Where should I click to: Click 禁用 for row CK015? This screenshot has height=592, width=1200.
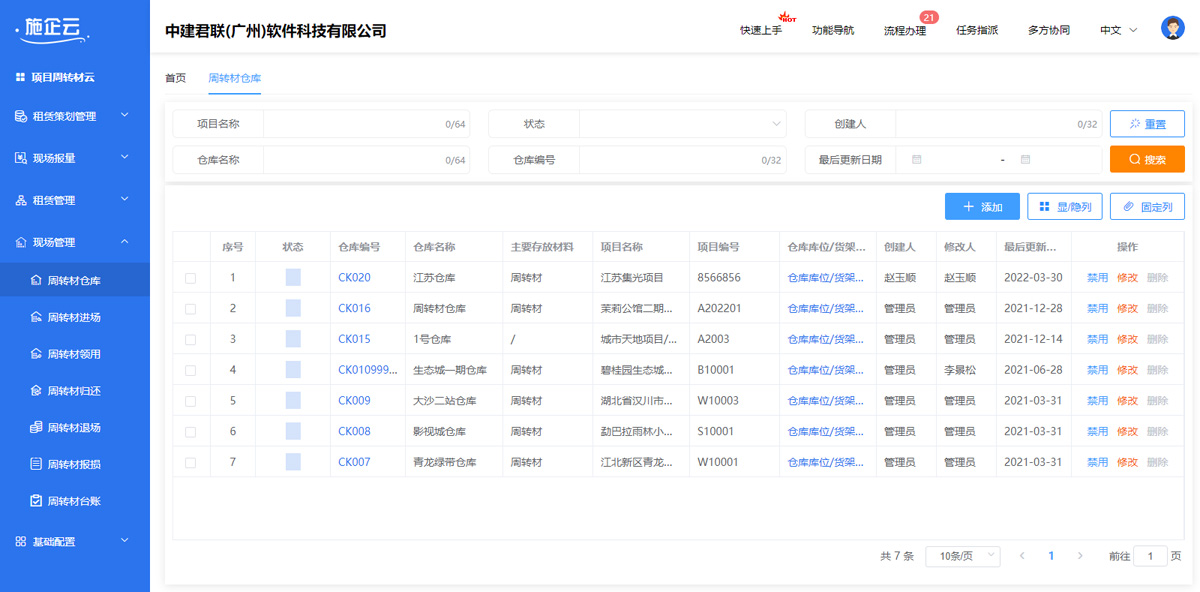(1097, 340)
